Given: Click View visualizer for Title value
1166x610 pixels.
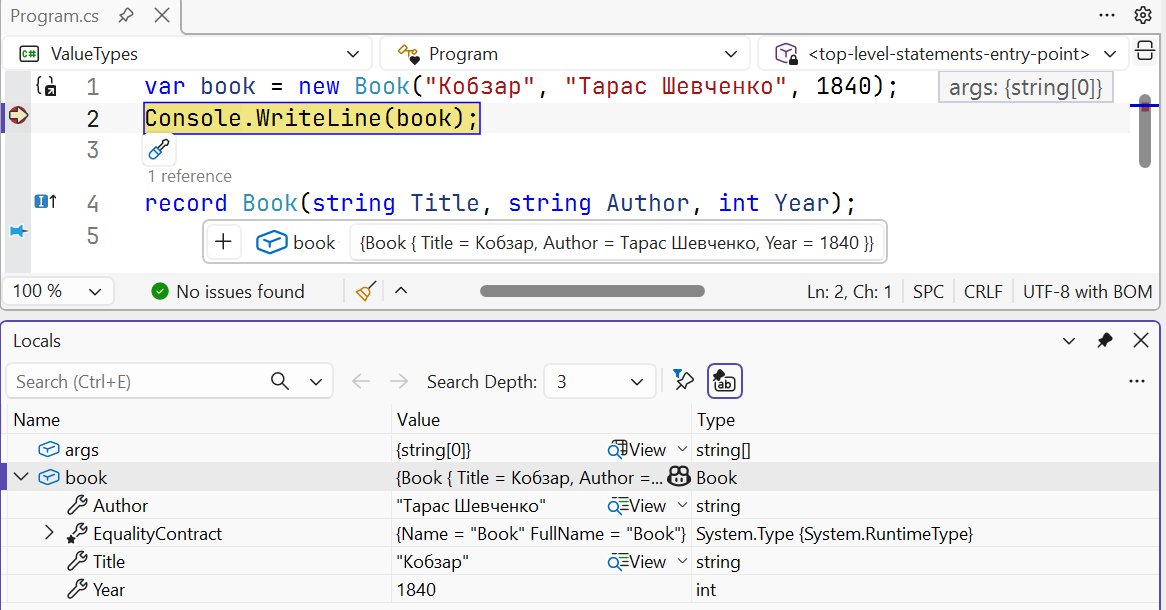Looking at the screenshot, I should point(637,562).
